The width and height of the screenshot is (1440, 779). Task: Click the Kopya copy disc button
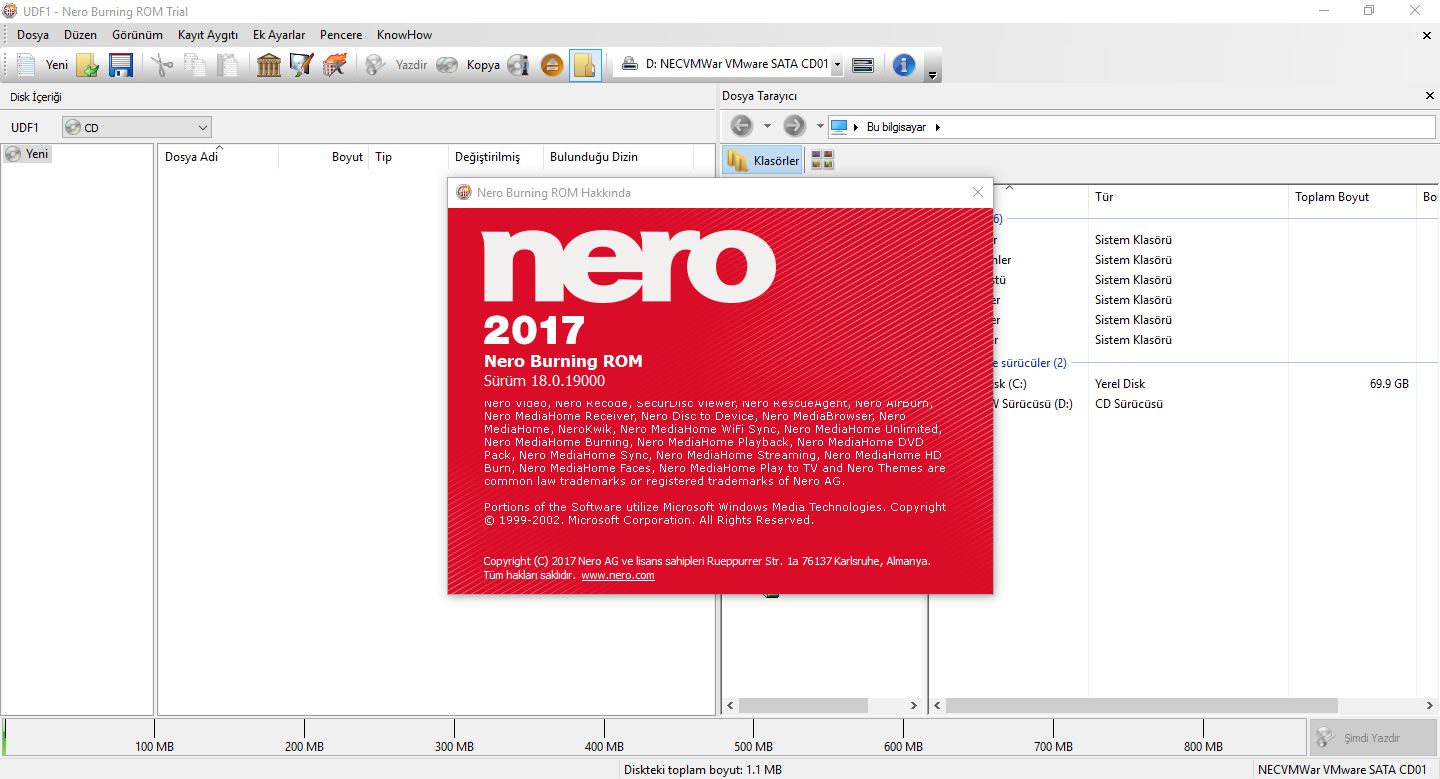point(468,65)
